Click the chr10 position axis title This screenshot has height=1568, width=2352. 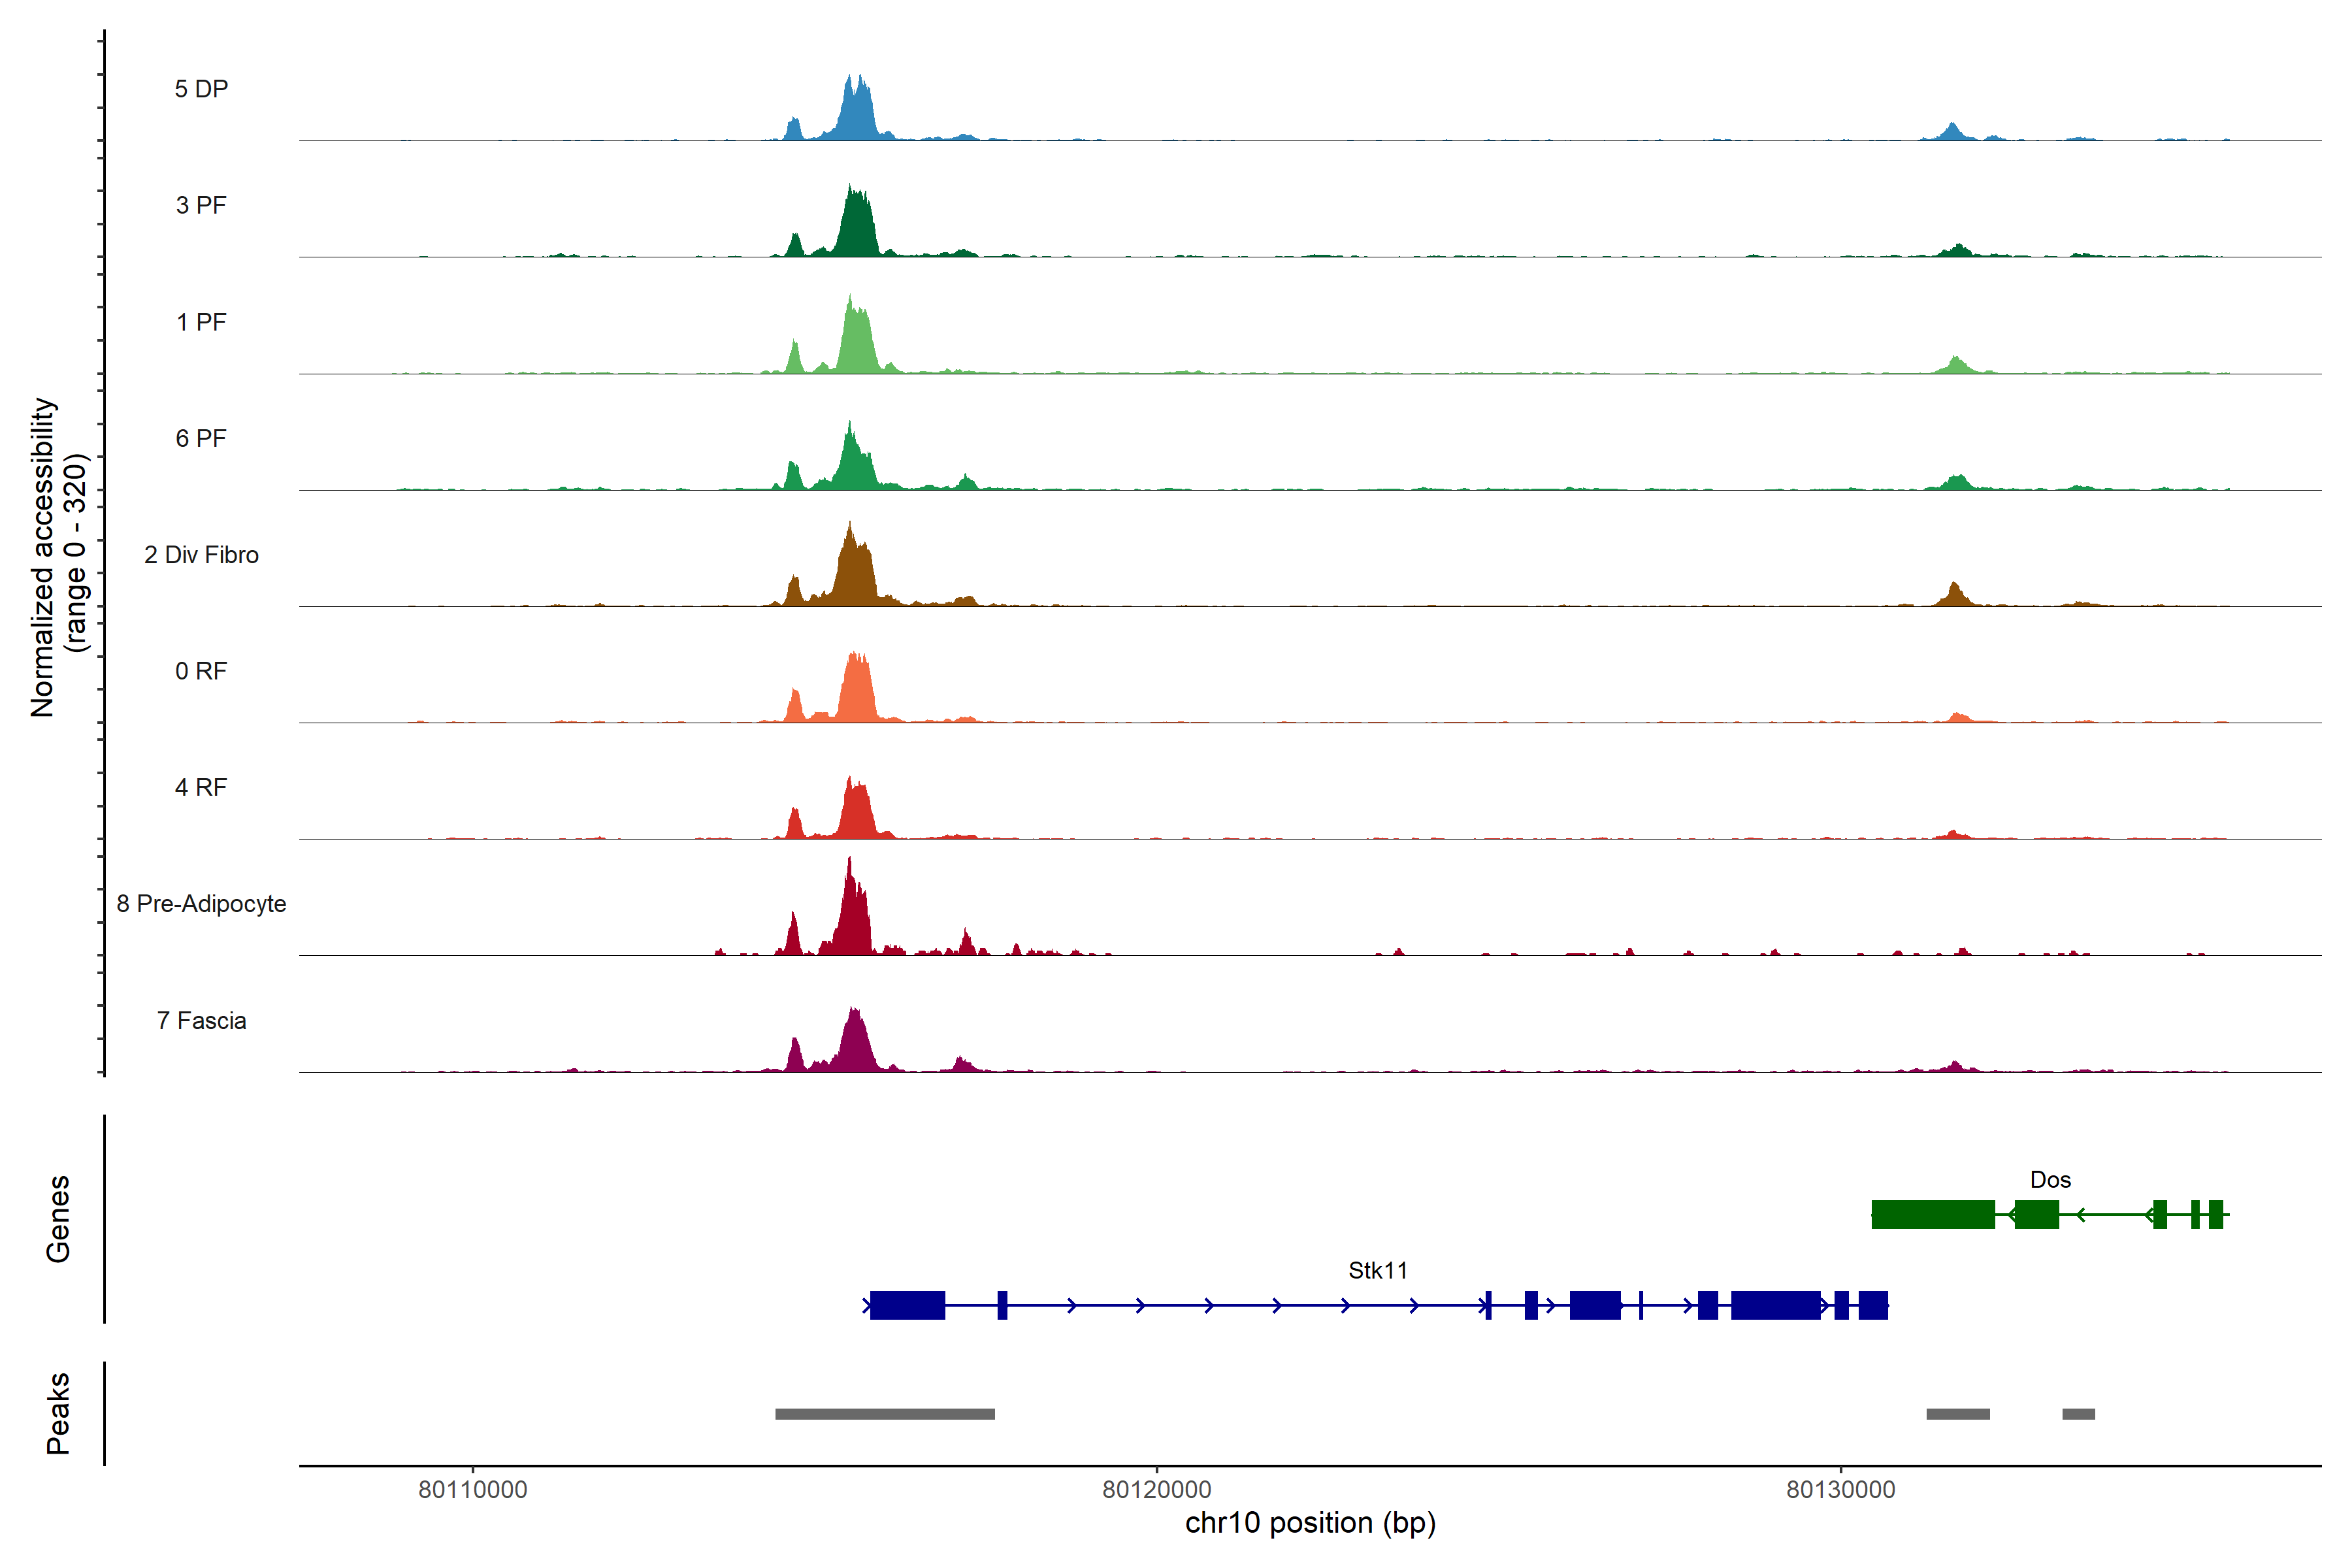click(1309, 1523)
